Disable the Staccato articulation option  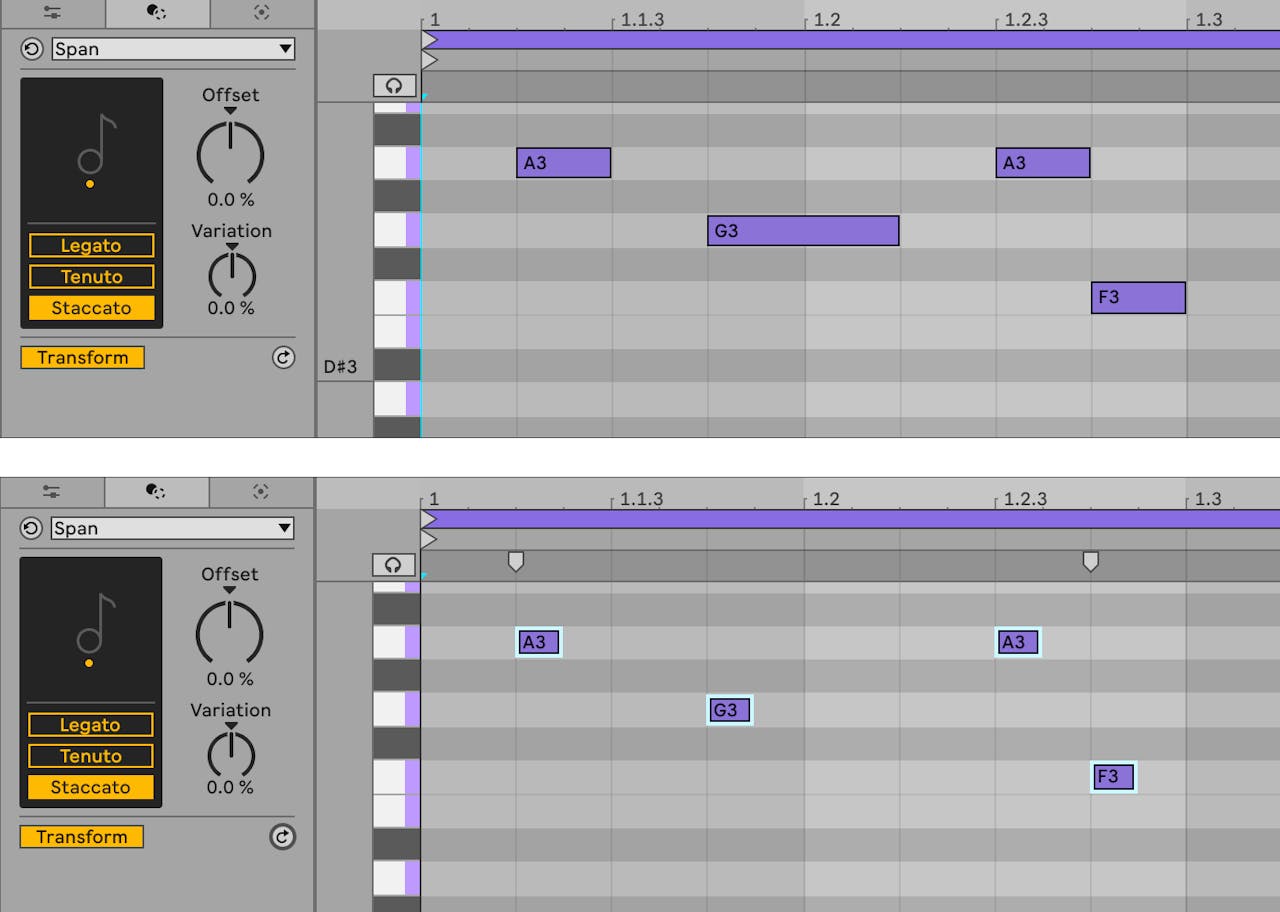(91, 308)
